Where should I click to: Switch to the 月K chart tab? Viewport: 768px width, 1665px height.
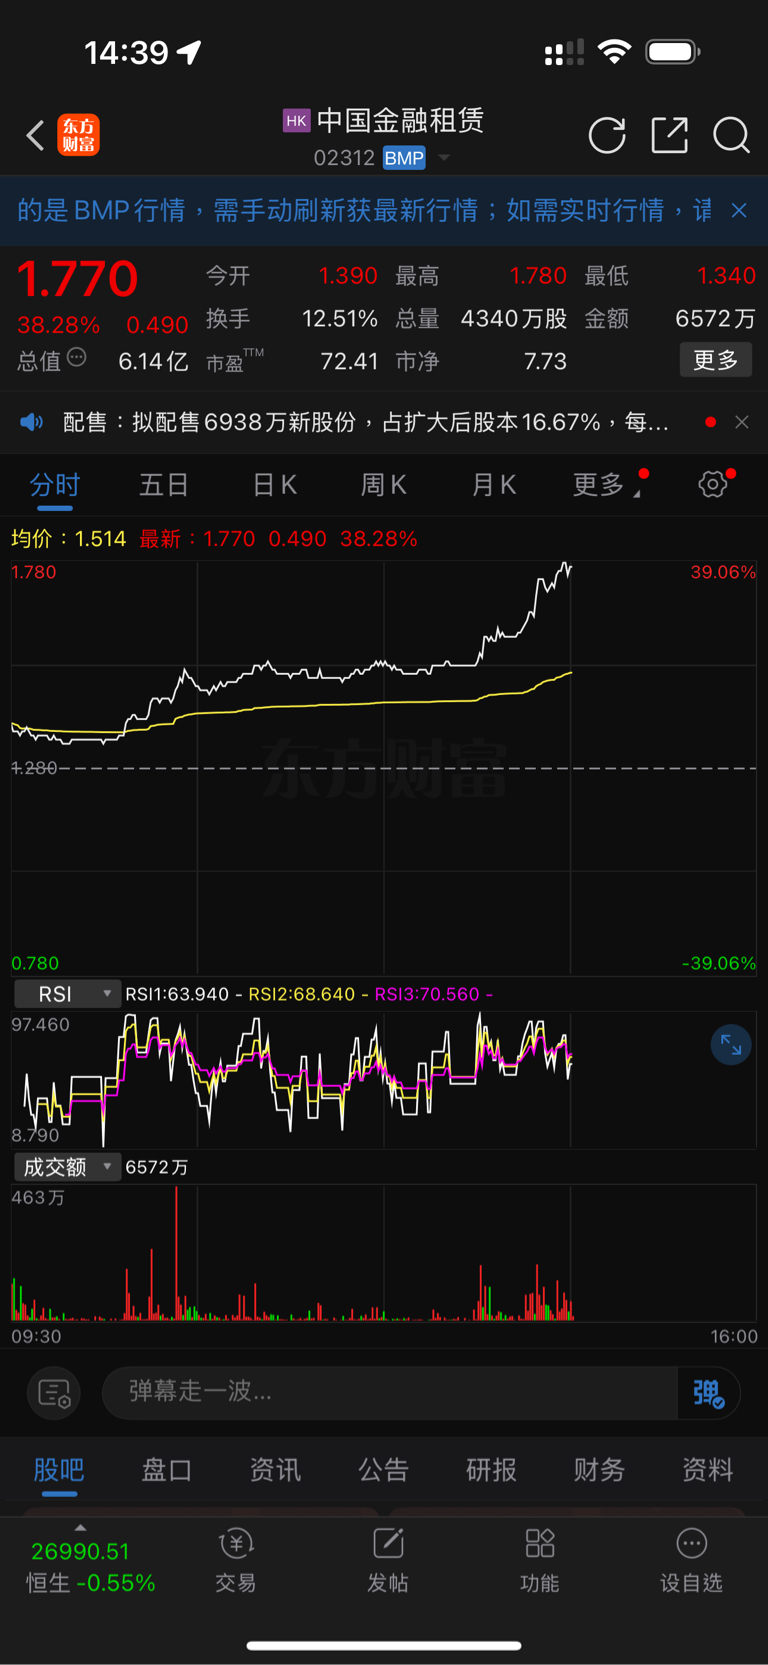point(494,485)
